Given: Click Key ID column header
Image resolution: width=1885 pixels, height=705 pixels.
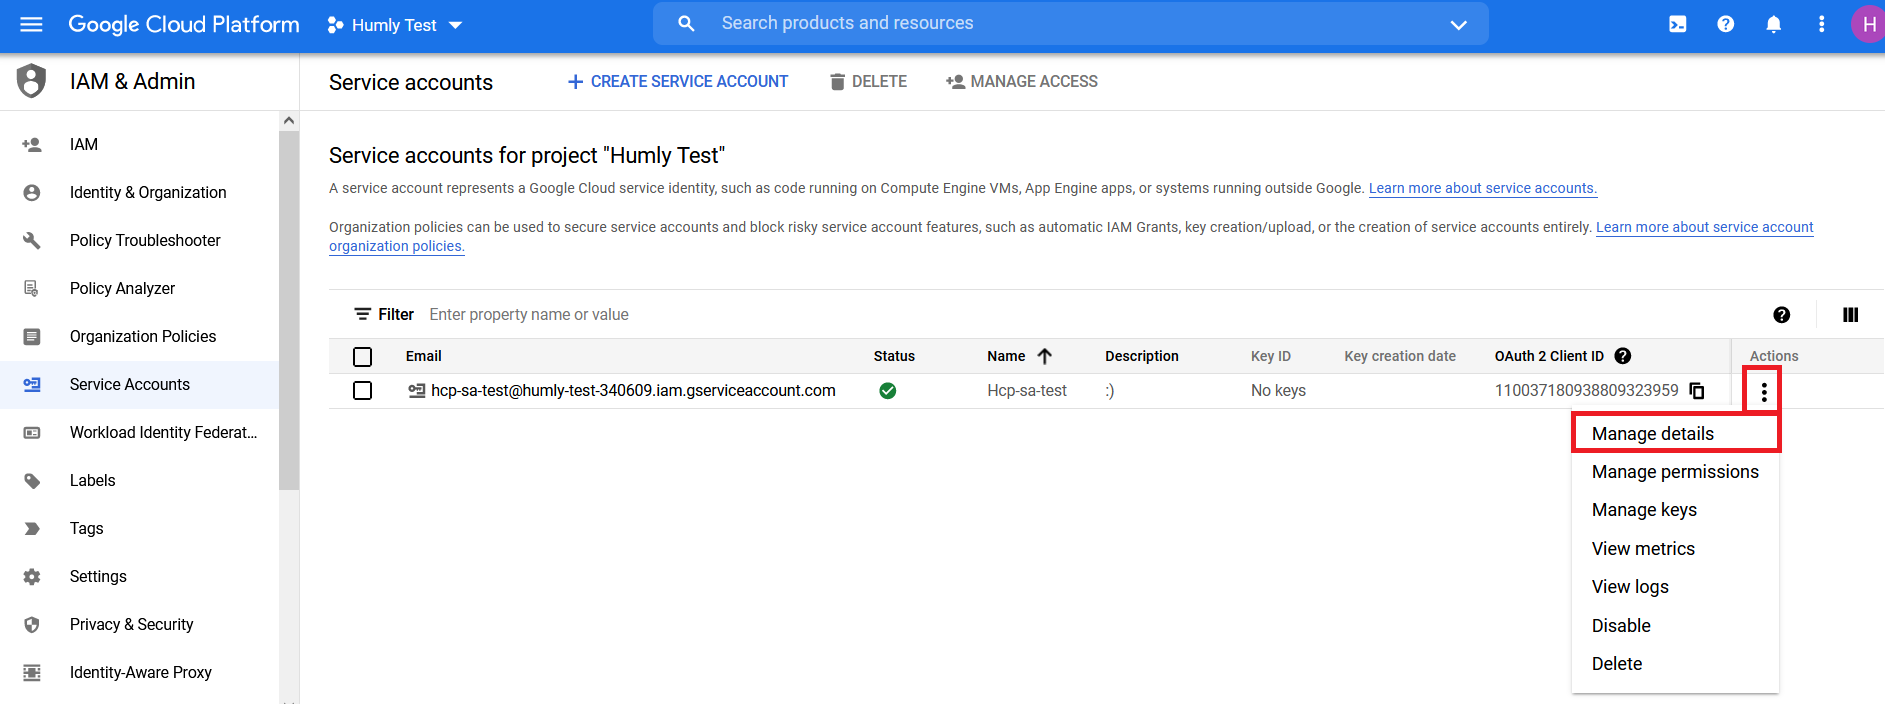Looking at the screenshot, I should [x=1271, y=356].
